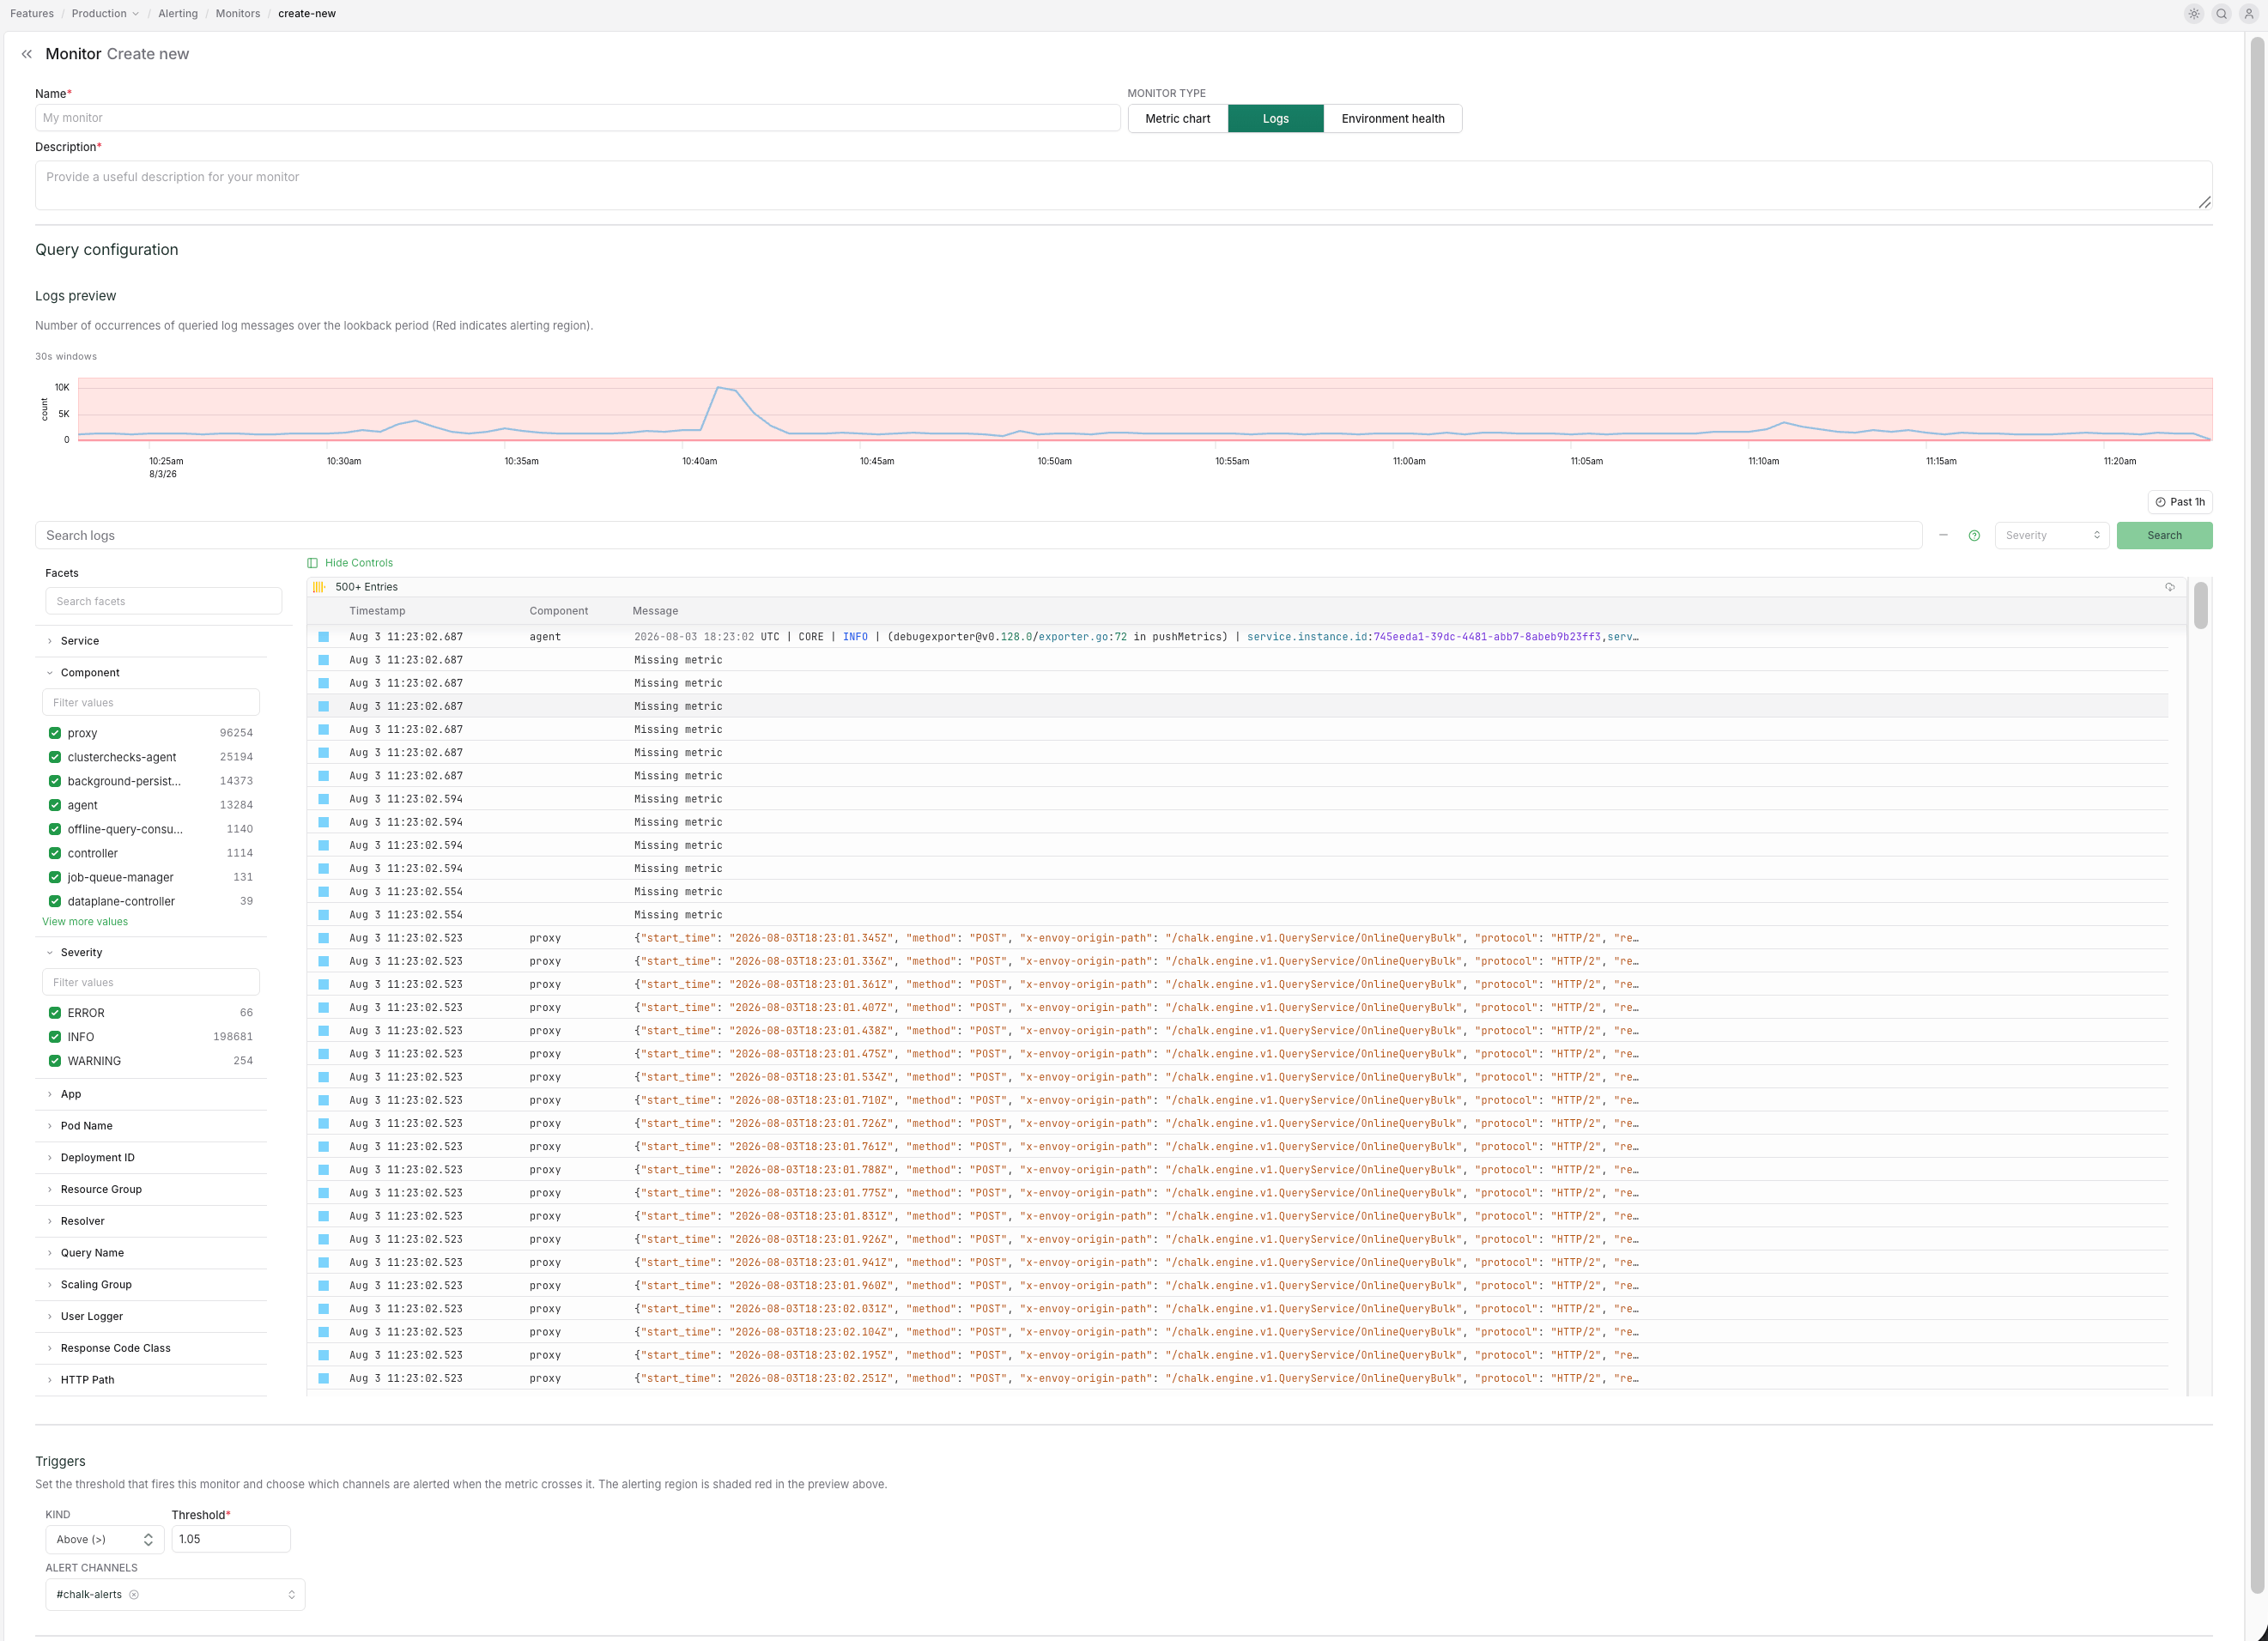
Task: Go to the Monitors breadcrumb
Action: click(x=238, y=14)
